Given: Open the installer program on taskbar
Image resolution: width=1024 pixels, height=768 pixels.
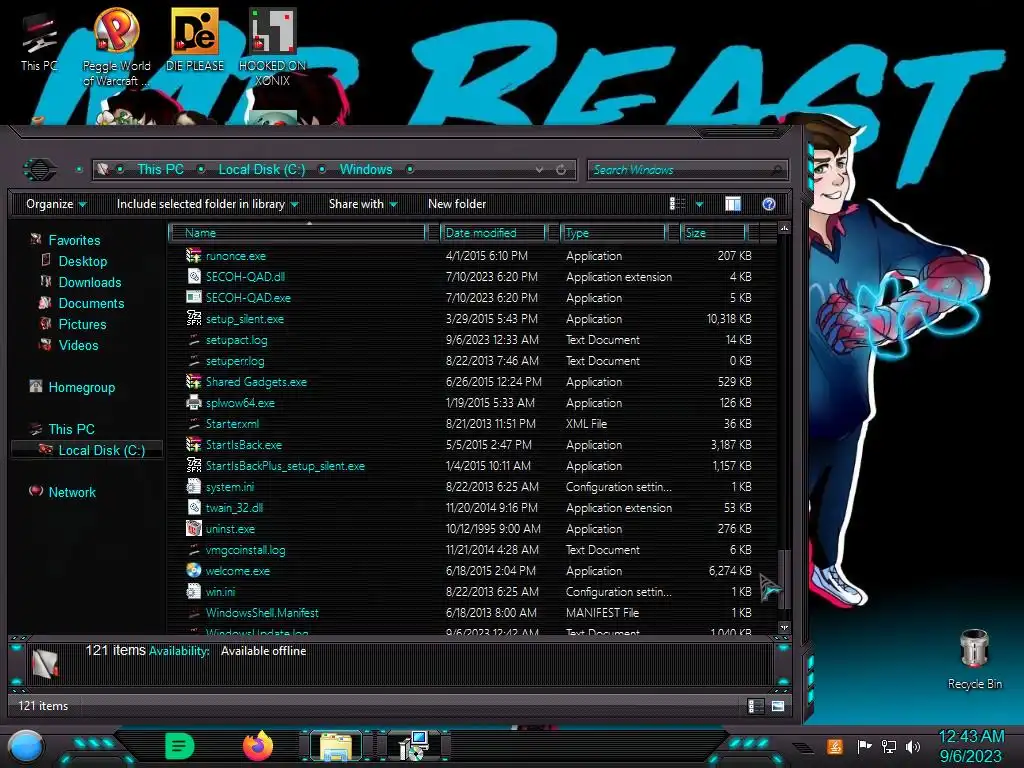Looking at the screenshot, I should (414, 746).
